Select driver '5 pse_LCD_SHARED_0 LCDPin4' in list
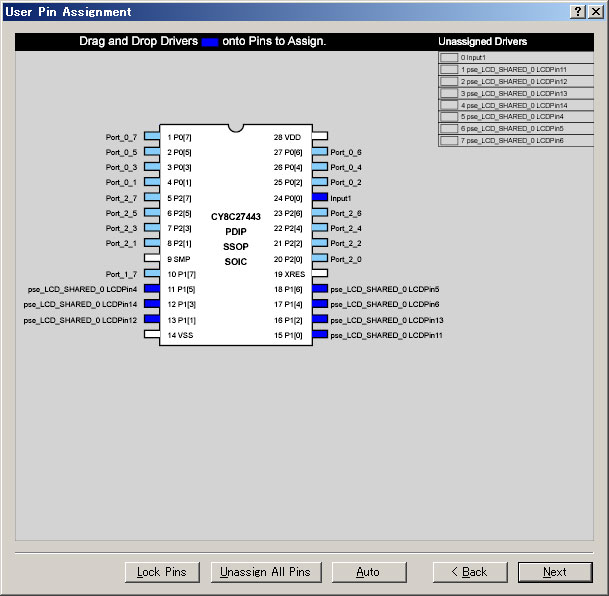 tap(516, 116)
